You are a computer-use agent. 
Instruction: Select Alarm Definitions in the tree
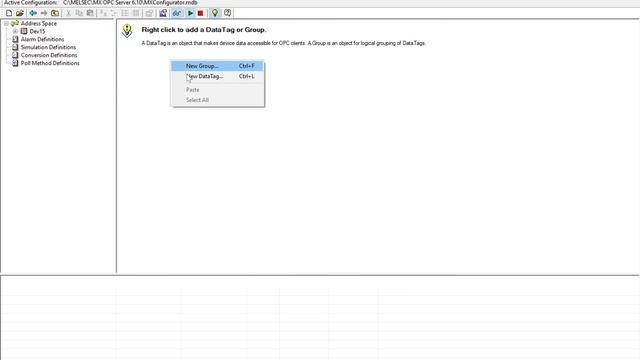tap(42, 39)
